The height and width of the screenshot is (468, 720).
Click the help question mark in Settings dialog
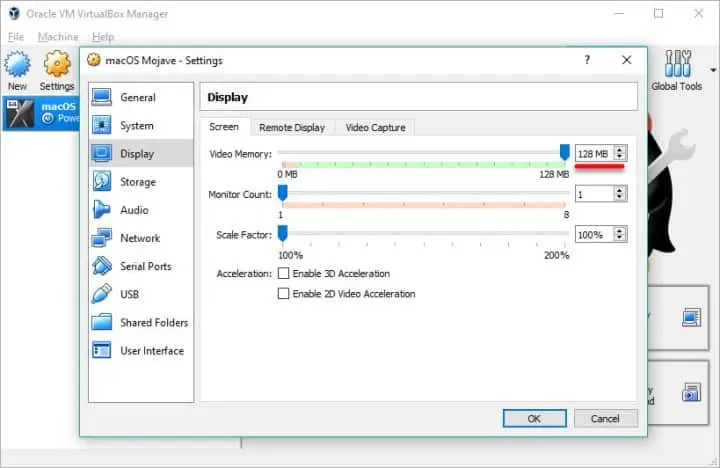(587, 60)
